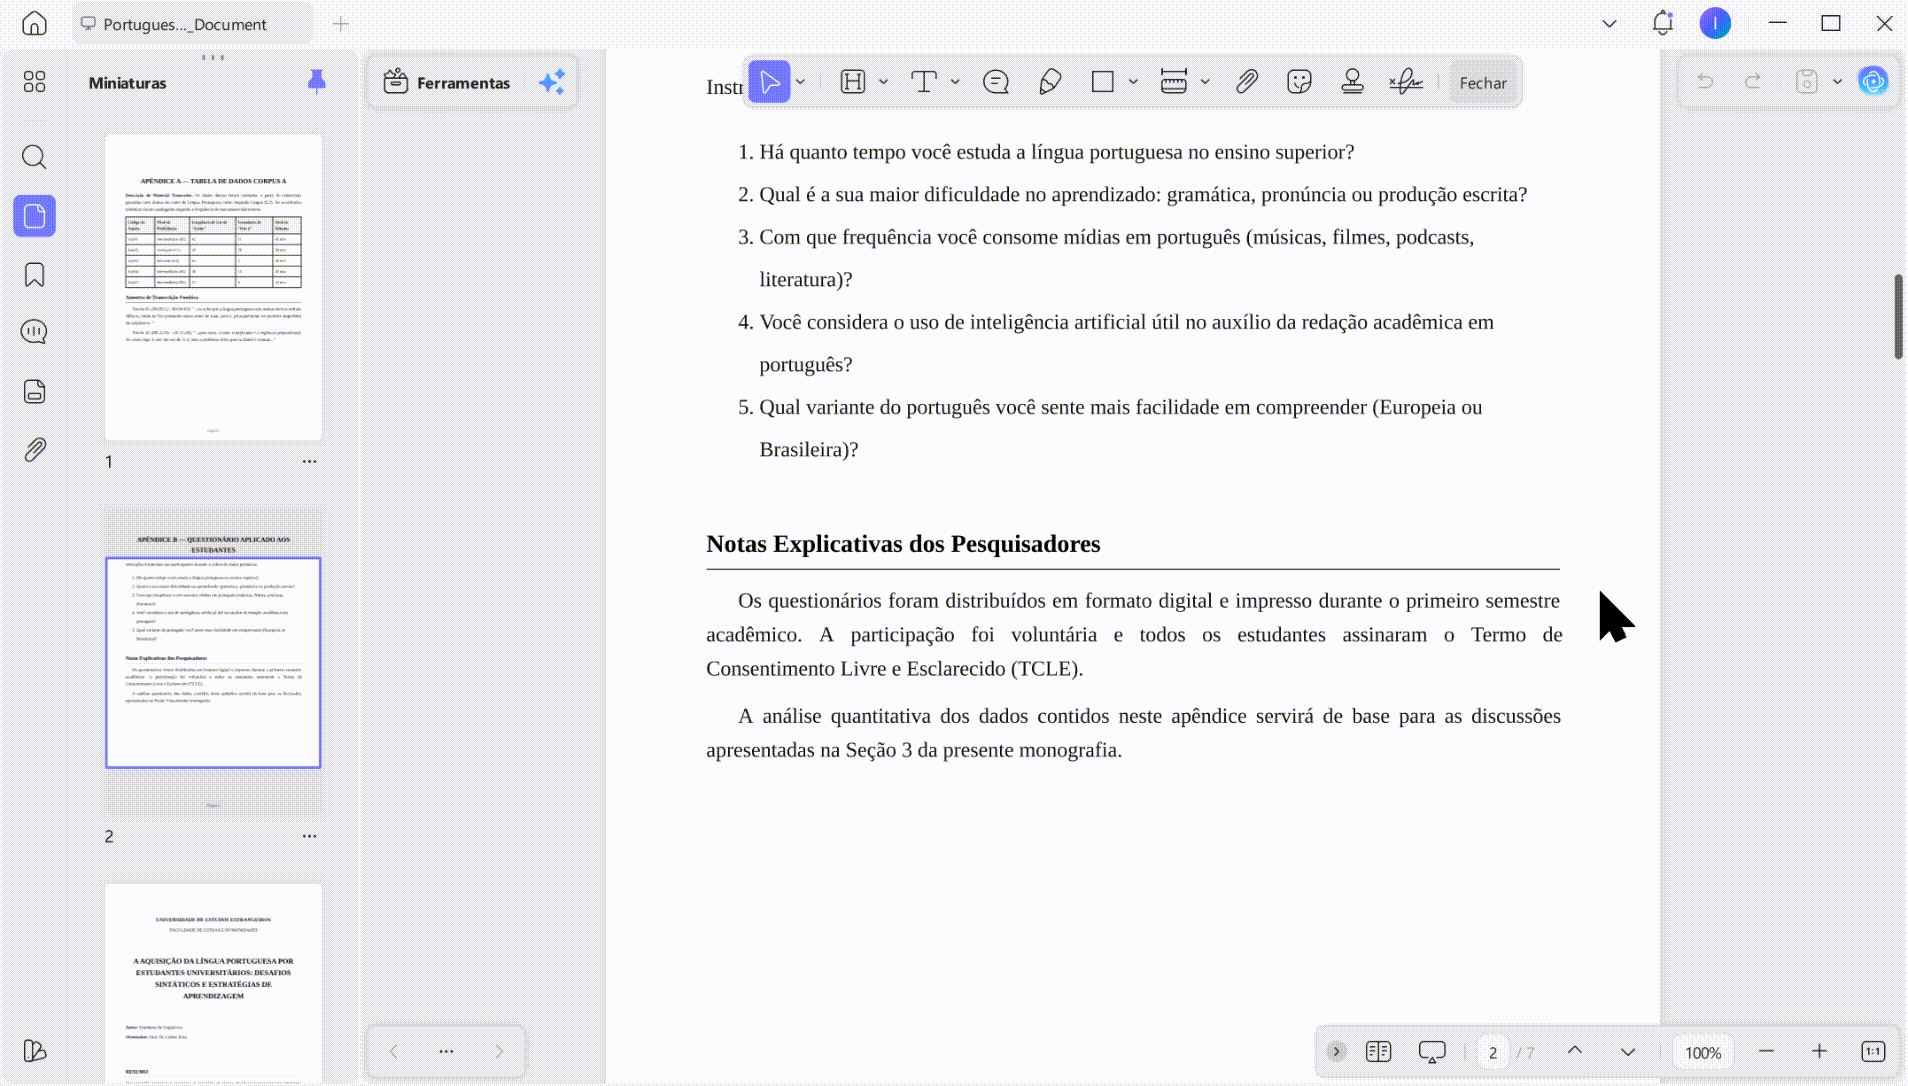Open the AI assistant swirl icon
Image resolution: width=1908 pixels, height=1086 pixels.
(x=1873, y=81)
